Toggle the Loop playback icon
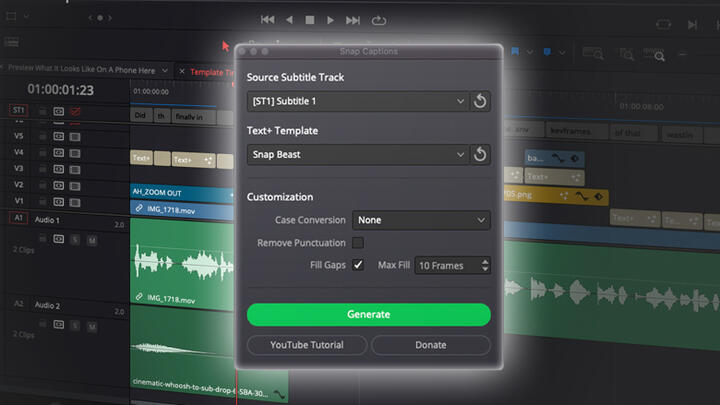The image size is (720, 405). click(378, 19)
